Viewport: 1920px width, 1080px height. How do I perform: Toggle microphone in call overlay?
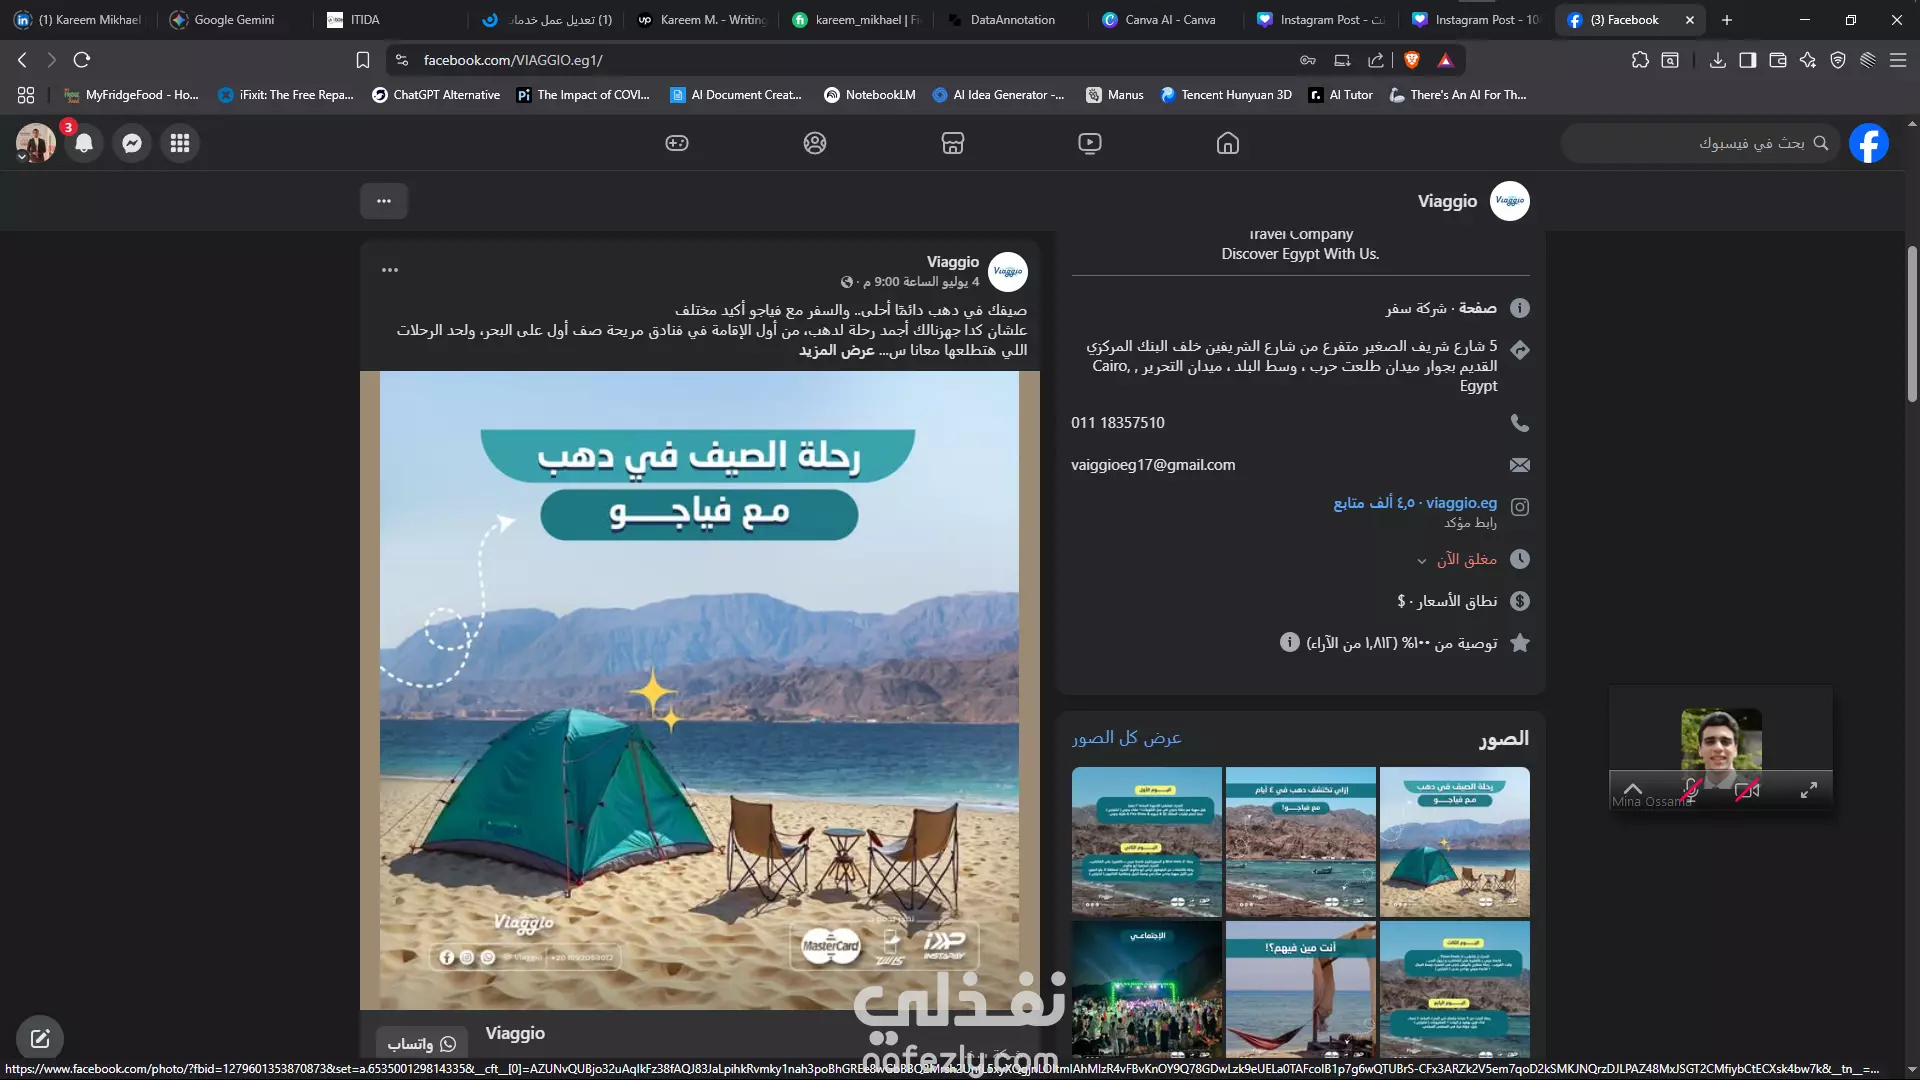pos(1691,790)
